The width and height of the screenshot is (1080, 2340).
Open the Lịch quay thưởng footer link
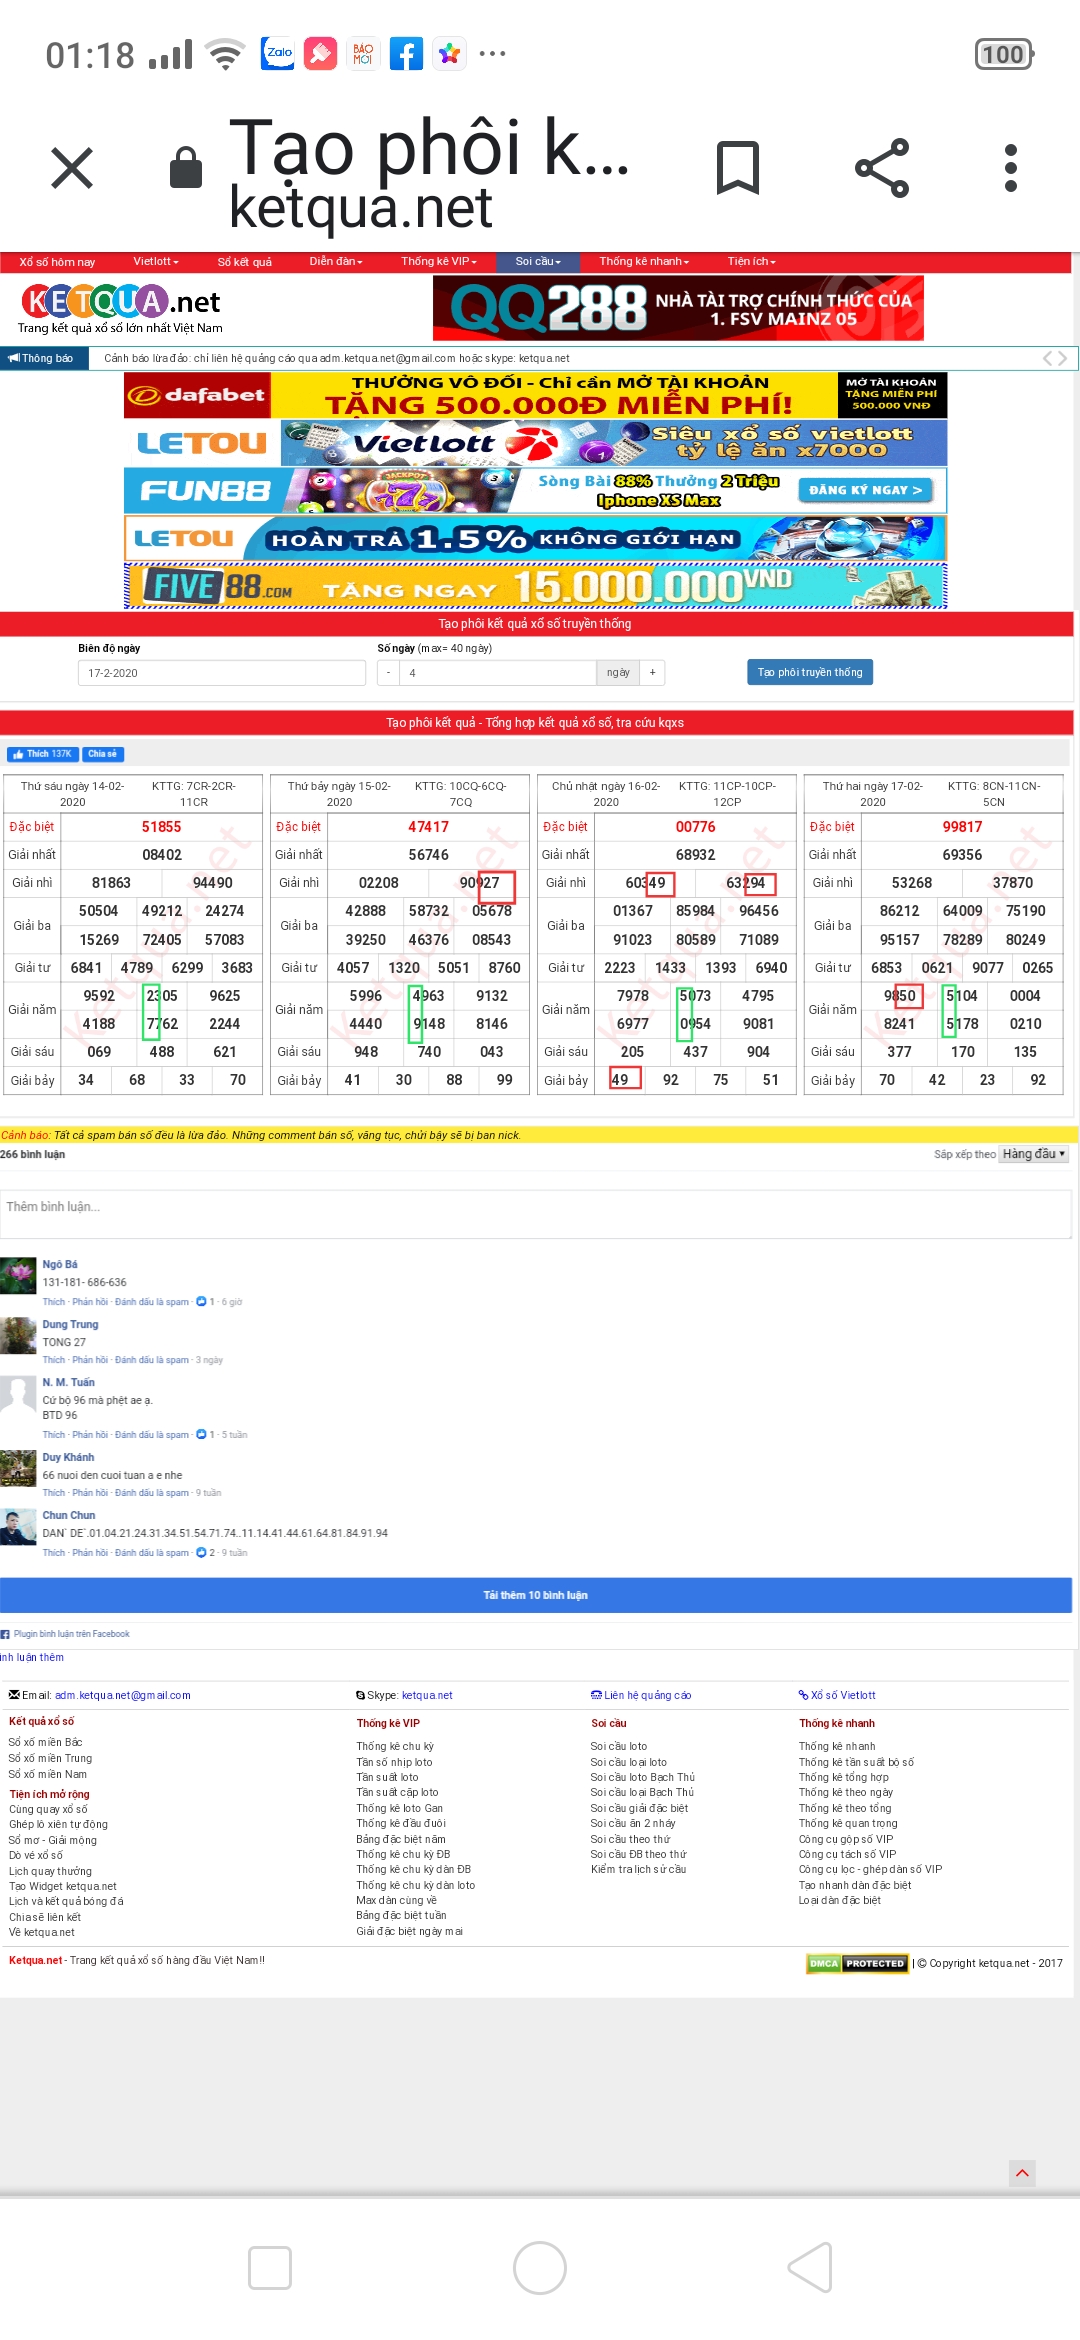[50, 1871]
